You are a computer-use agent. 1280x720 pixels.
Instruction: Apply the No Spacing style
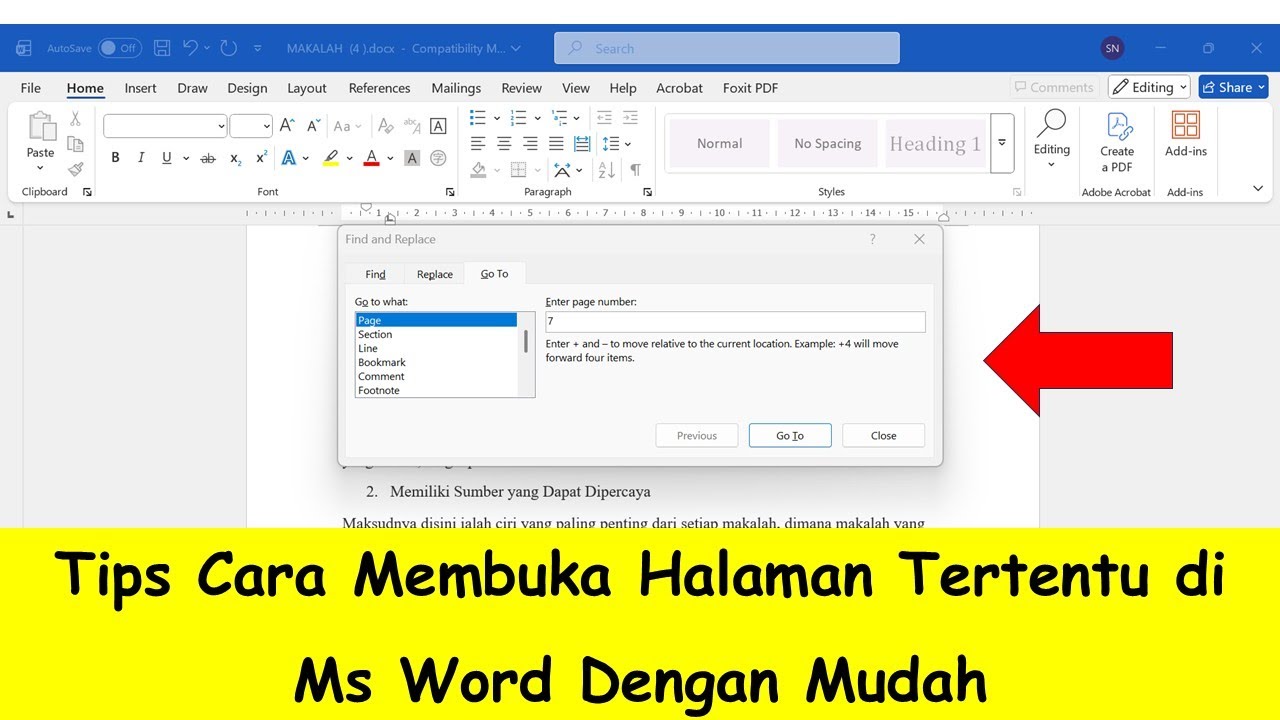(x=828, y=143)
